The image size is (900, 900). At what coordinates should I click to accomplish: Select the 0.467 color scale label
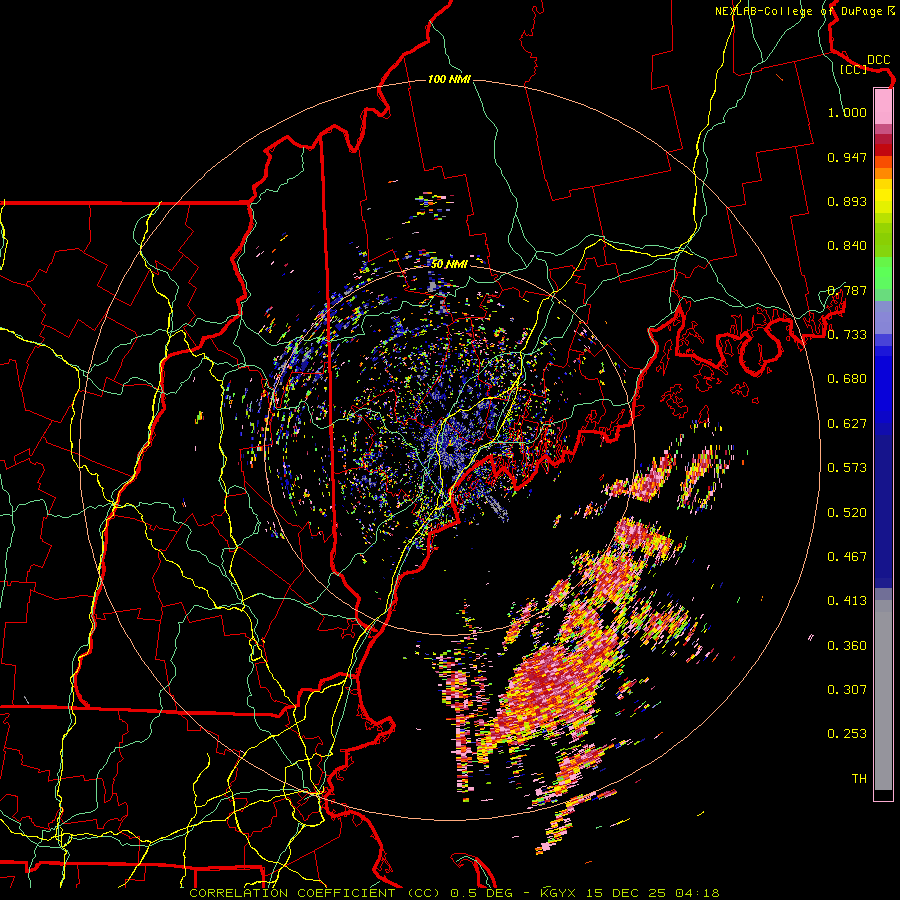point(847,557)
